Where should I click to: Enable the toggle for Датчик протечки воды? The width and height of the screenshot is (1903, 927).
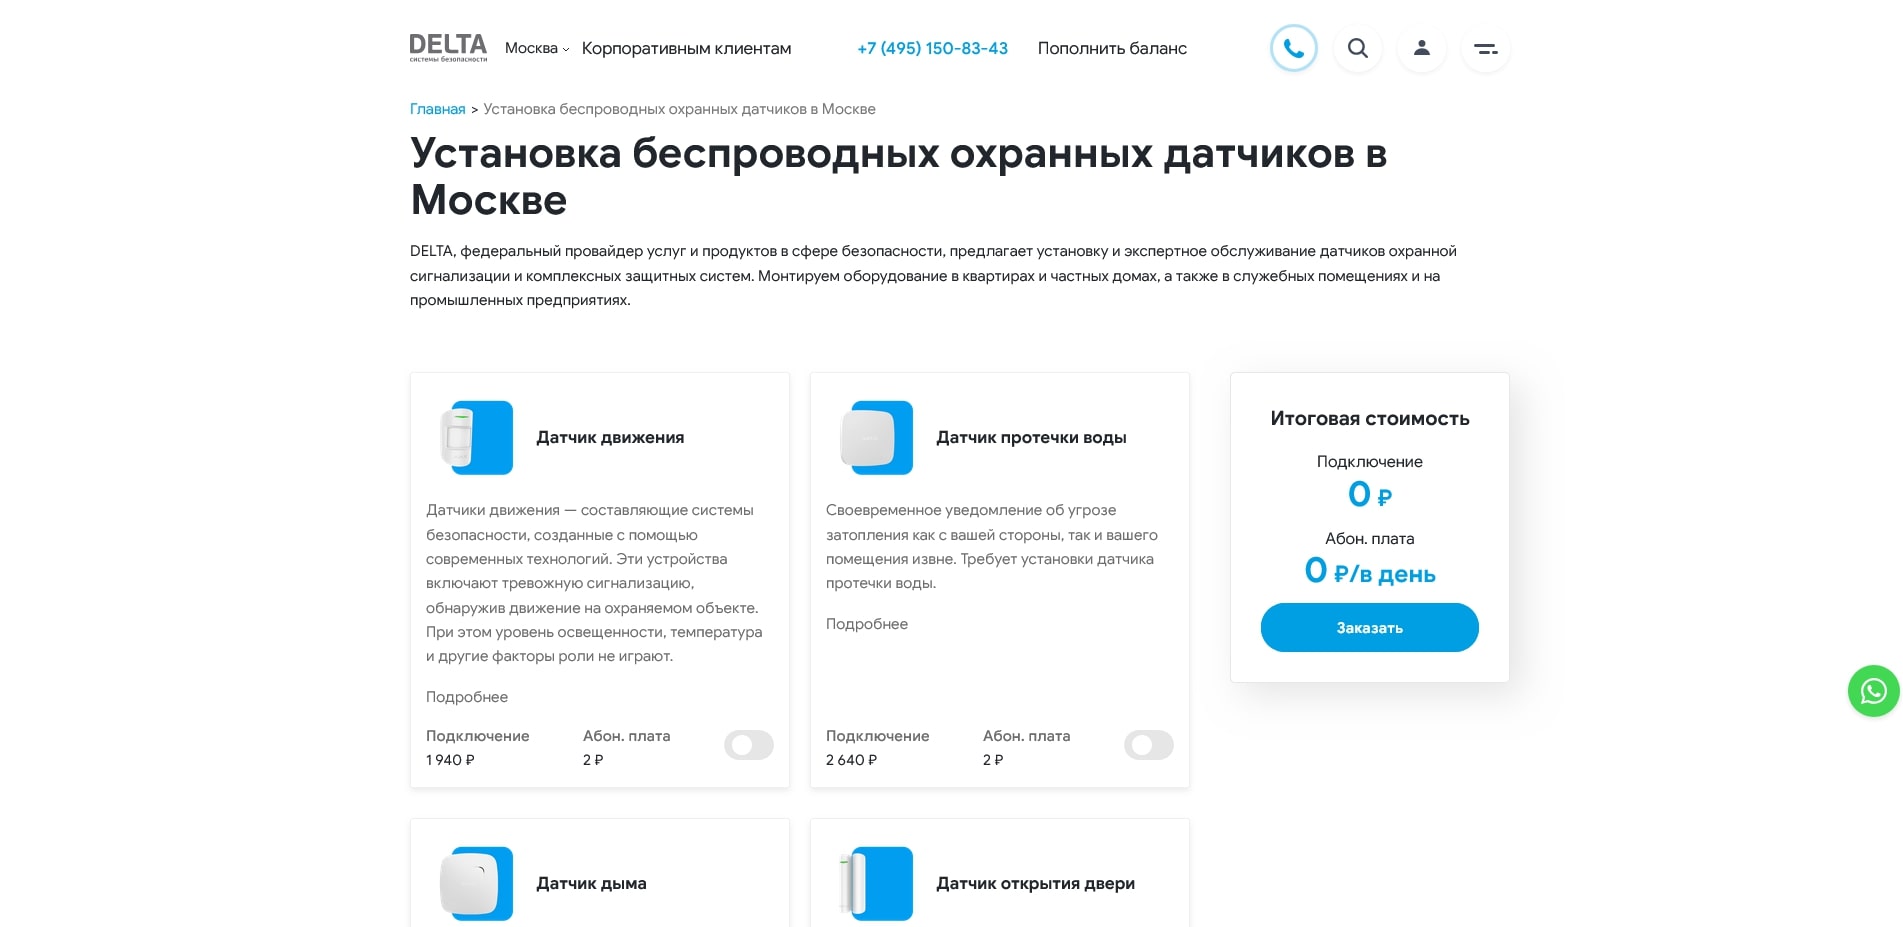tap(1148, 745)
